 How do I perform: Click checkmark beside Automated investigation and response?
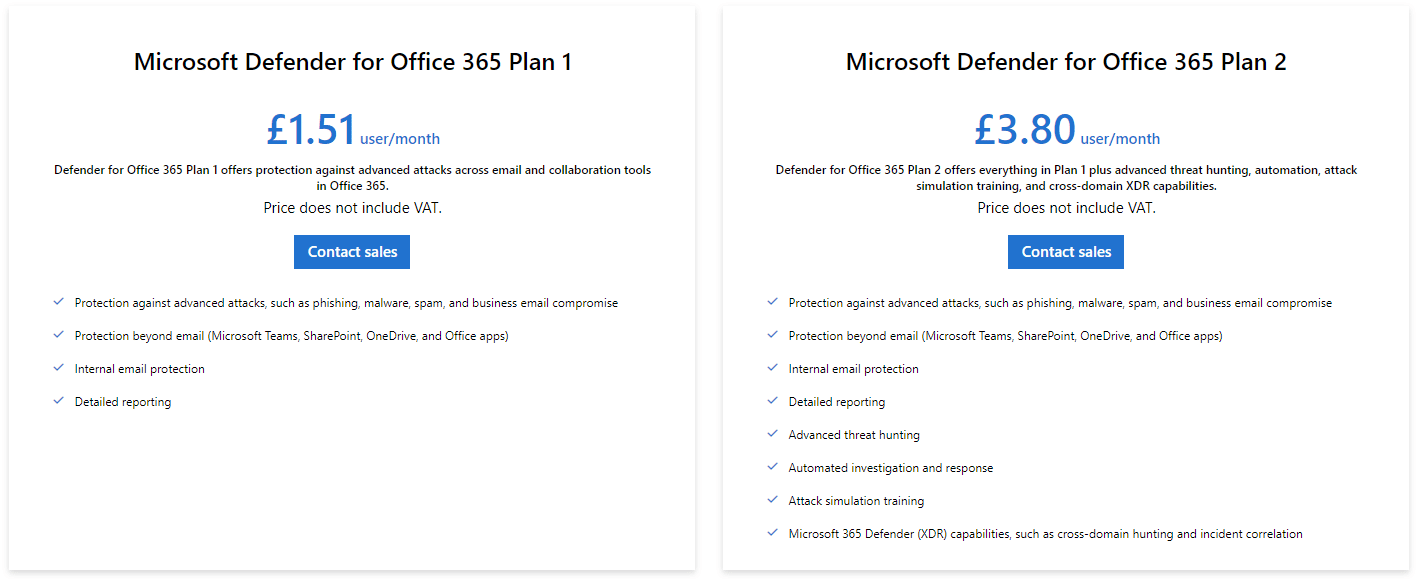(773, 467)
